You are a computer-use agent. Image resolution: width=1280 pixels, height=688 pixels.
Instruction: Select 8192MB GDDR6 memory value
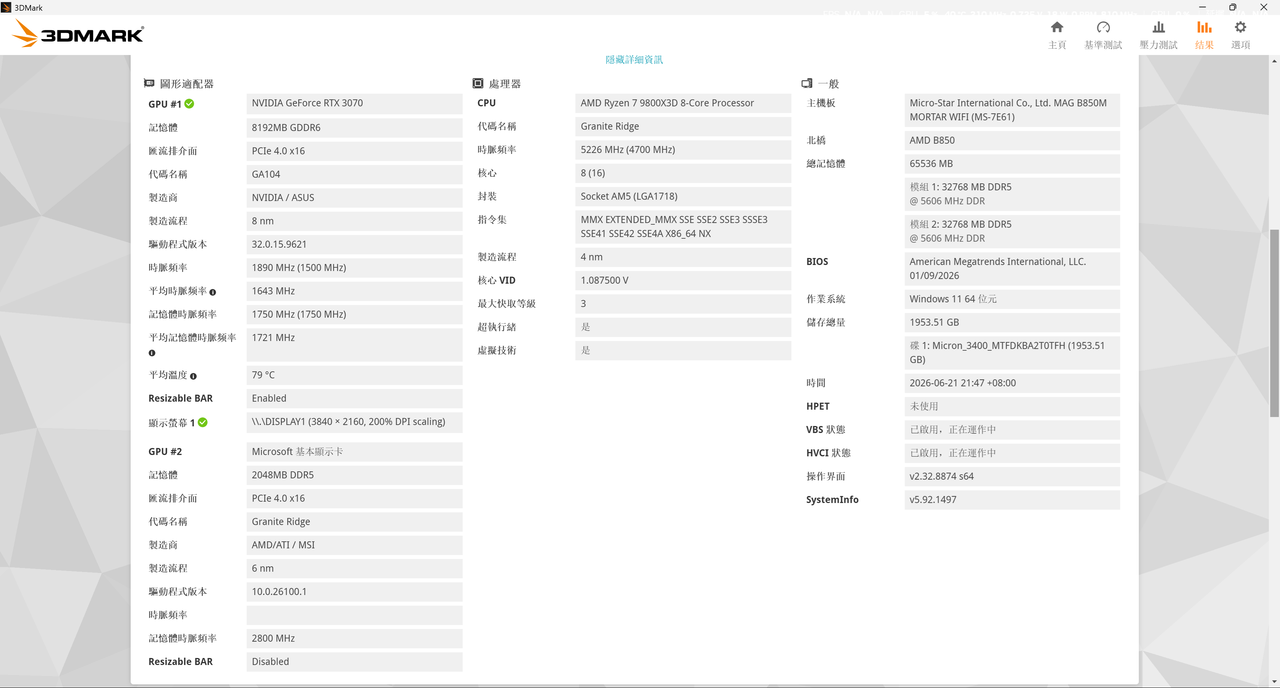354,127
